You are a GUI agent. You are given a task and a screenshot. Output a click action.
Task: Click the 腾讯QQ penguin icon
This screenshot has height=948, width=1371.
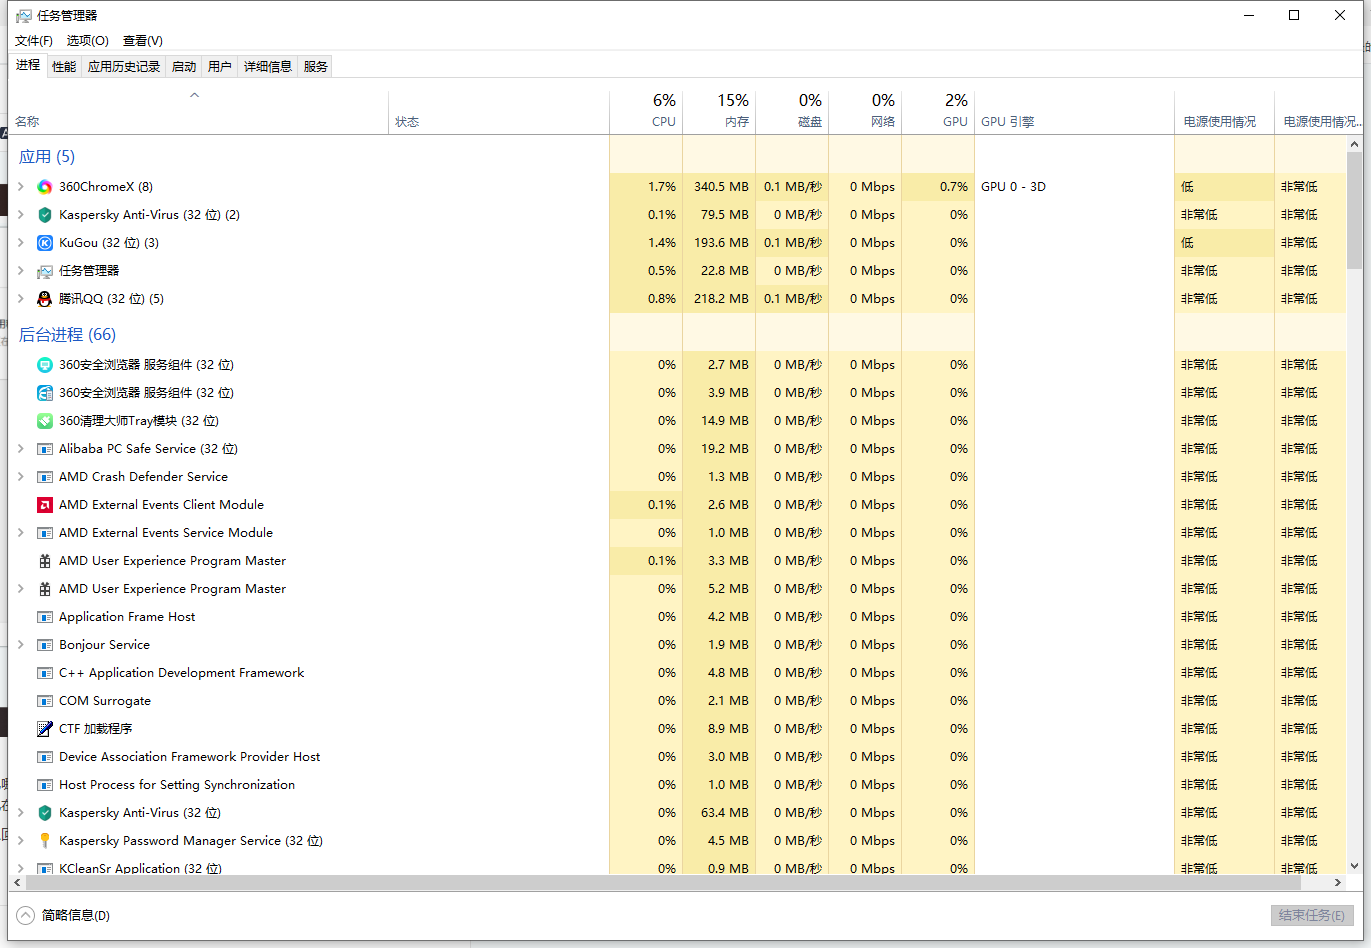[45, 299]
